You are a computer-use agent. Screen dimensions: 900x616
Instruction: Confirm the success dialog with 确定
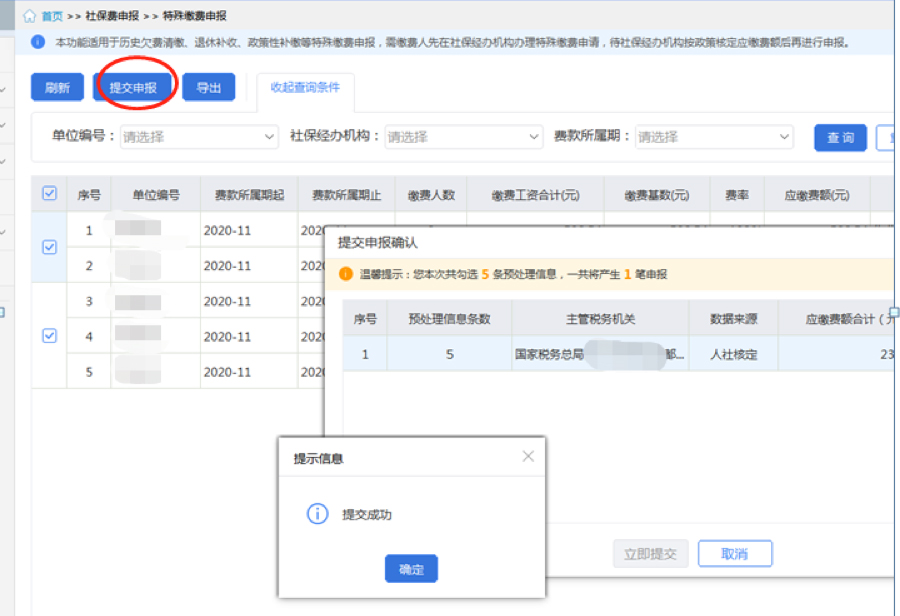(411, 569)
